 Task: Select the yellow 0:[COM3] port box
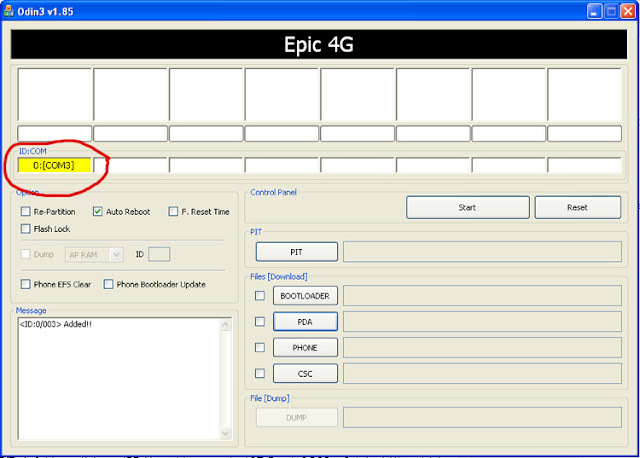coord(54,165)
